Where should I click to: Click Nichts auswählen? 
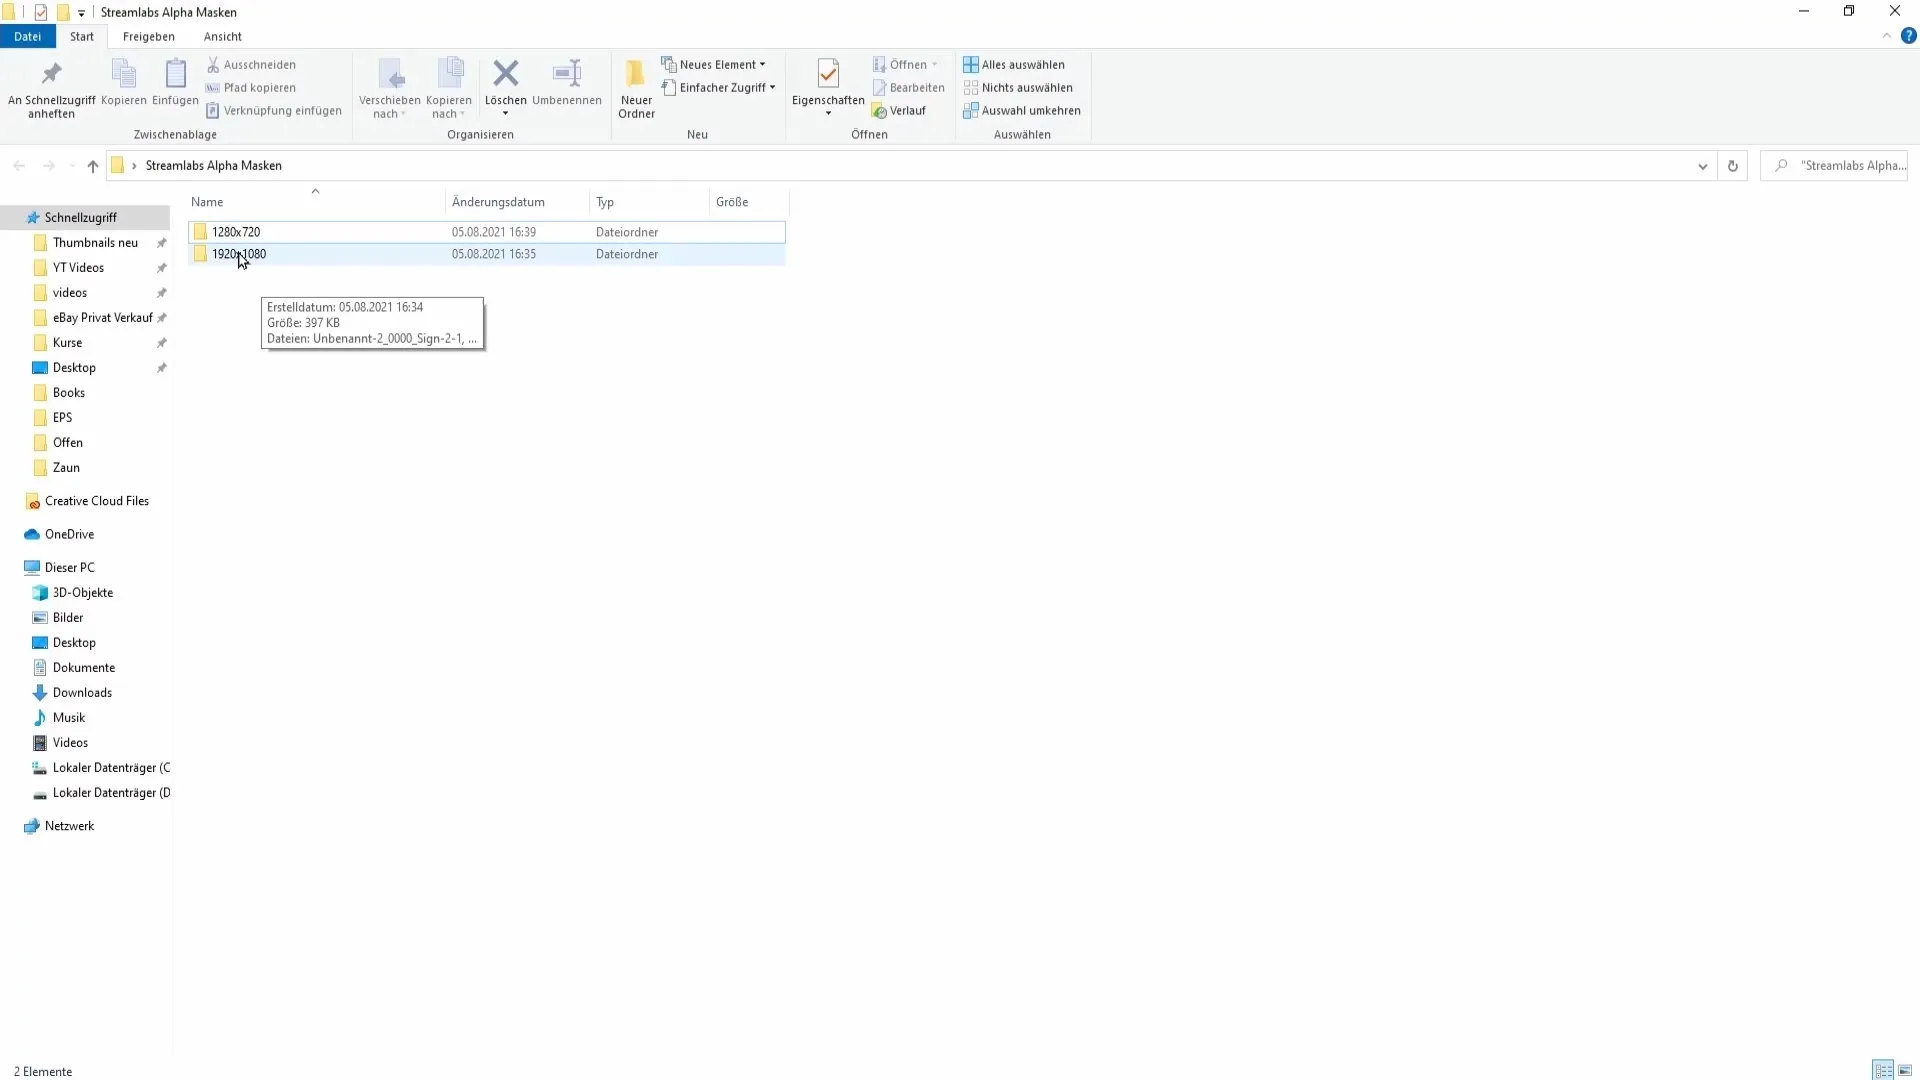pos(1018,87)
